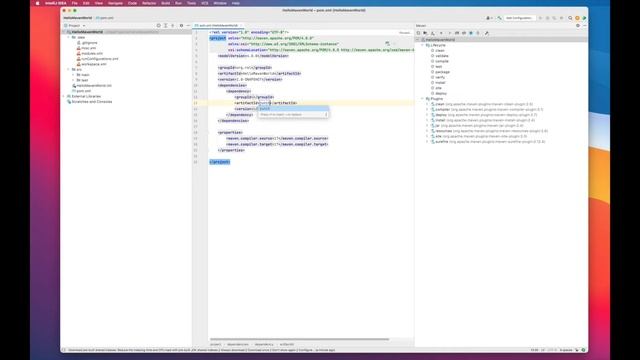Select junit suggestion in completion popup
The height and width of the screenshot is (360, 640).
[x=293, y=109]
